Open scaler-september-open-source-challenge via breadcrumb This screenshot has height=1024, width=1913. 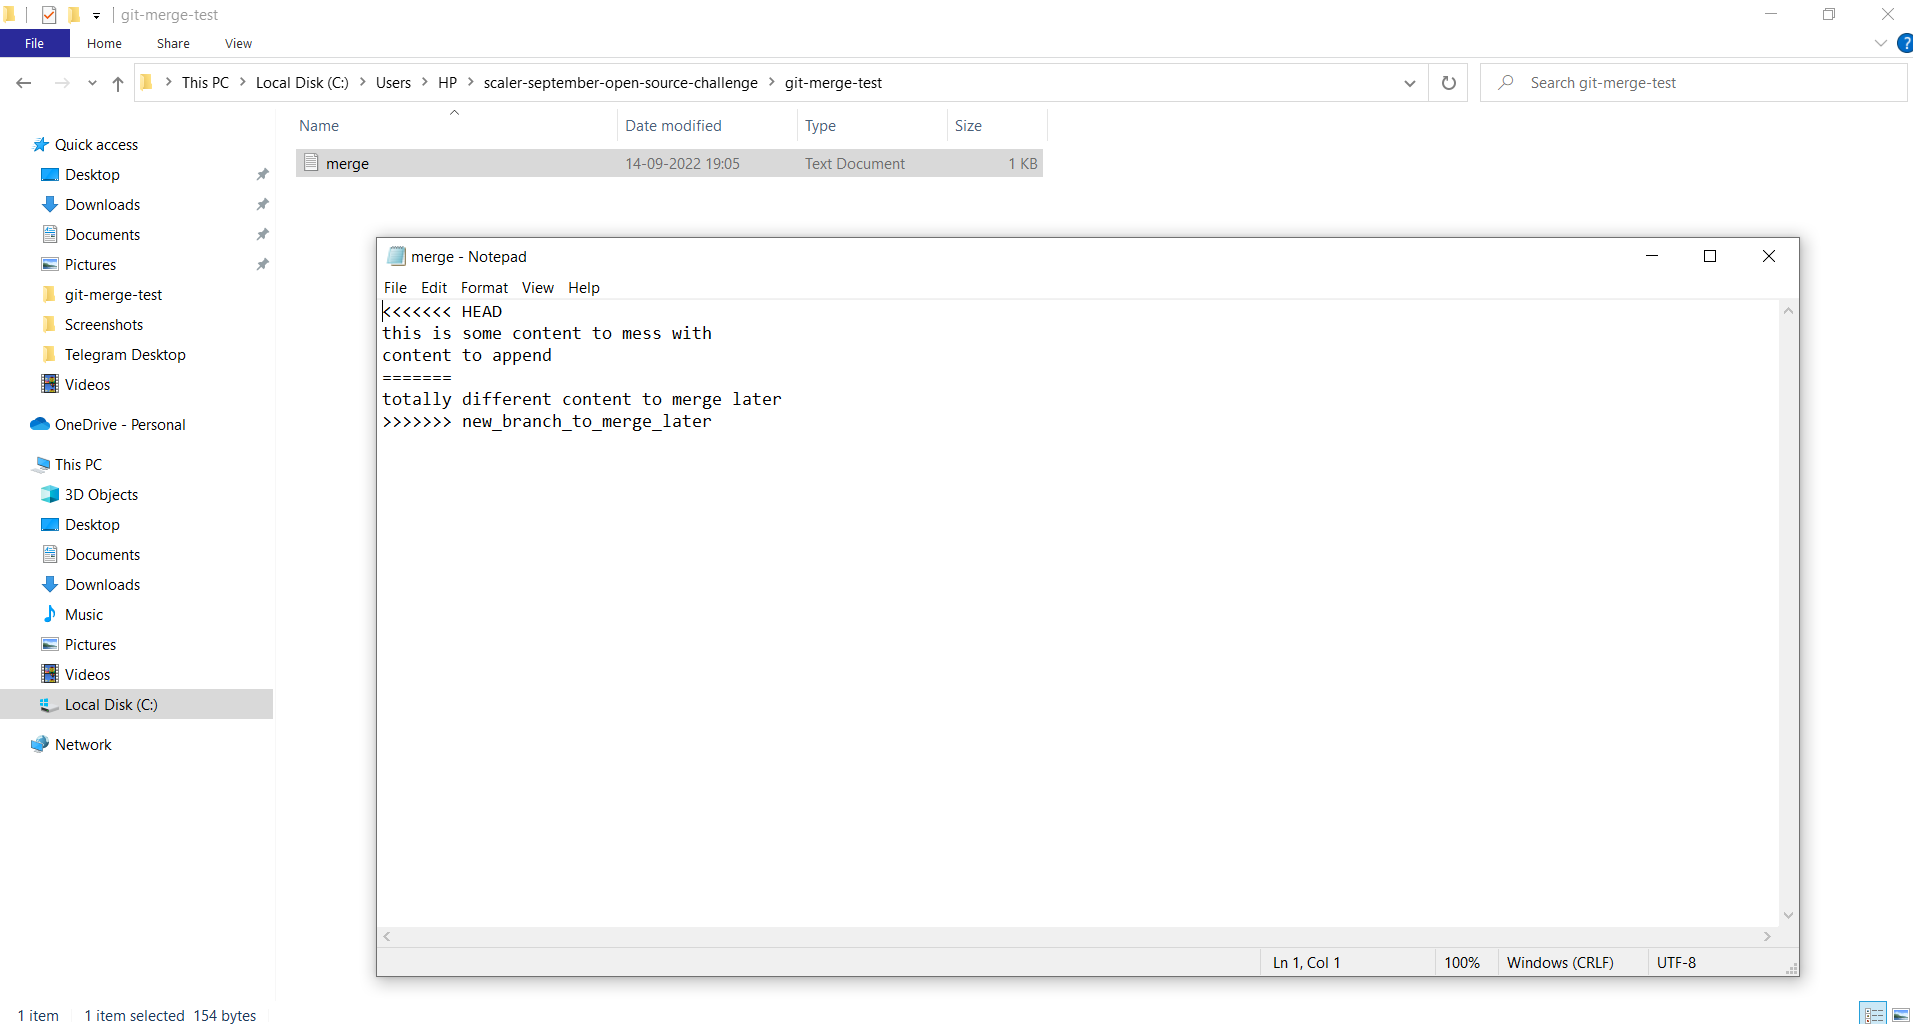point(620,82)
